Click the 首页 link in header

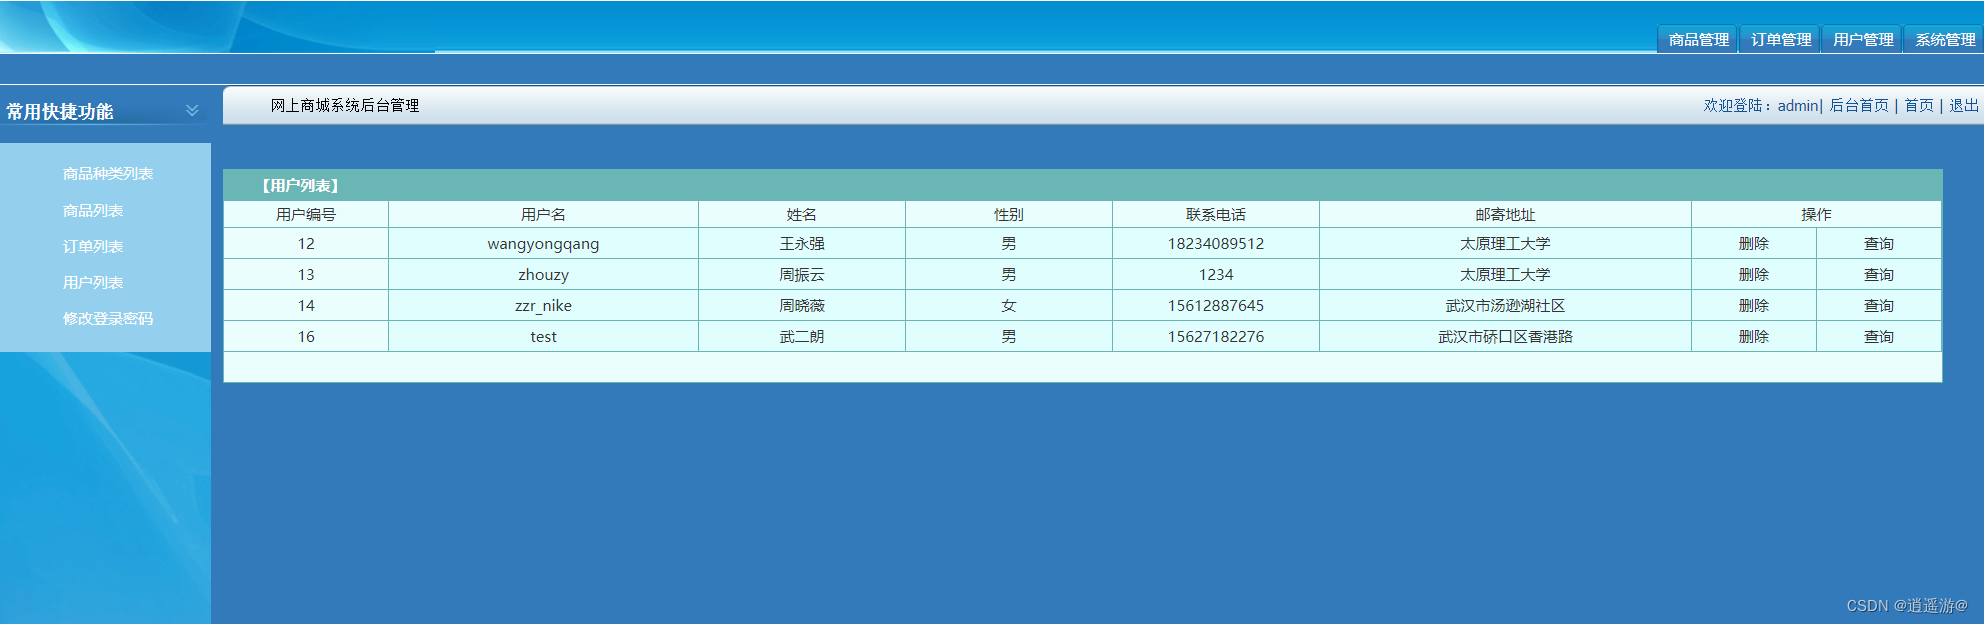[x=1919, y=105]
